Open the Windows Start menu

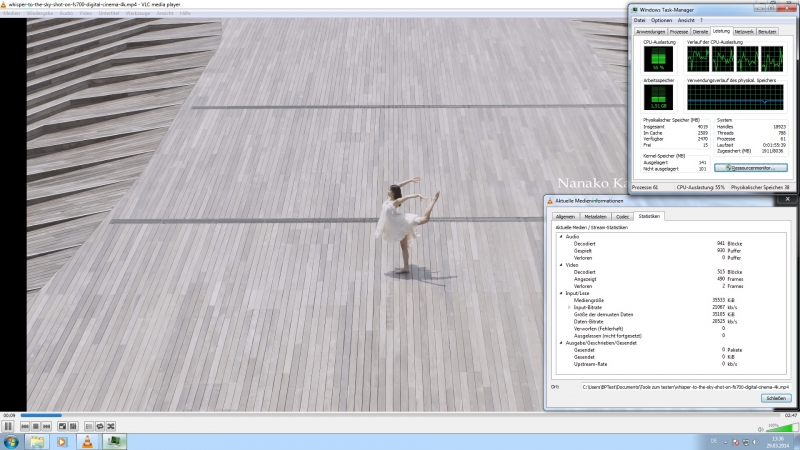(x=11, y=442)
